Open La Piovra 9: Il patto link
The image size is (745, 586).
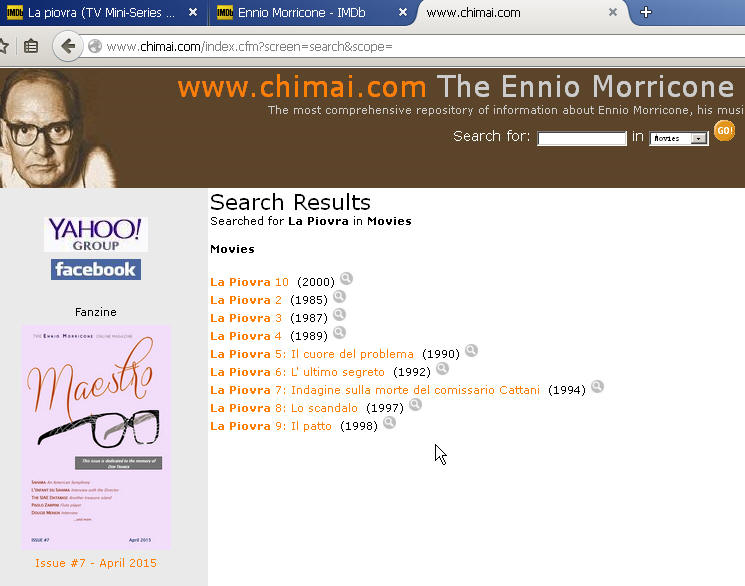pyautogui.click(x=271, y=426)
